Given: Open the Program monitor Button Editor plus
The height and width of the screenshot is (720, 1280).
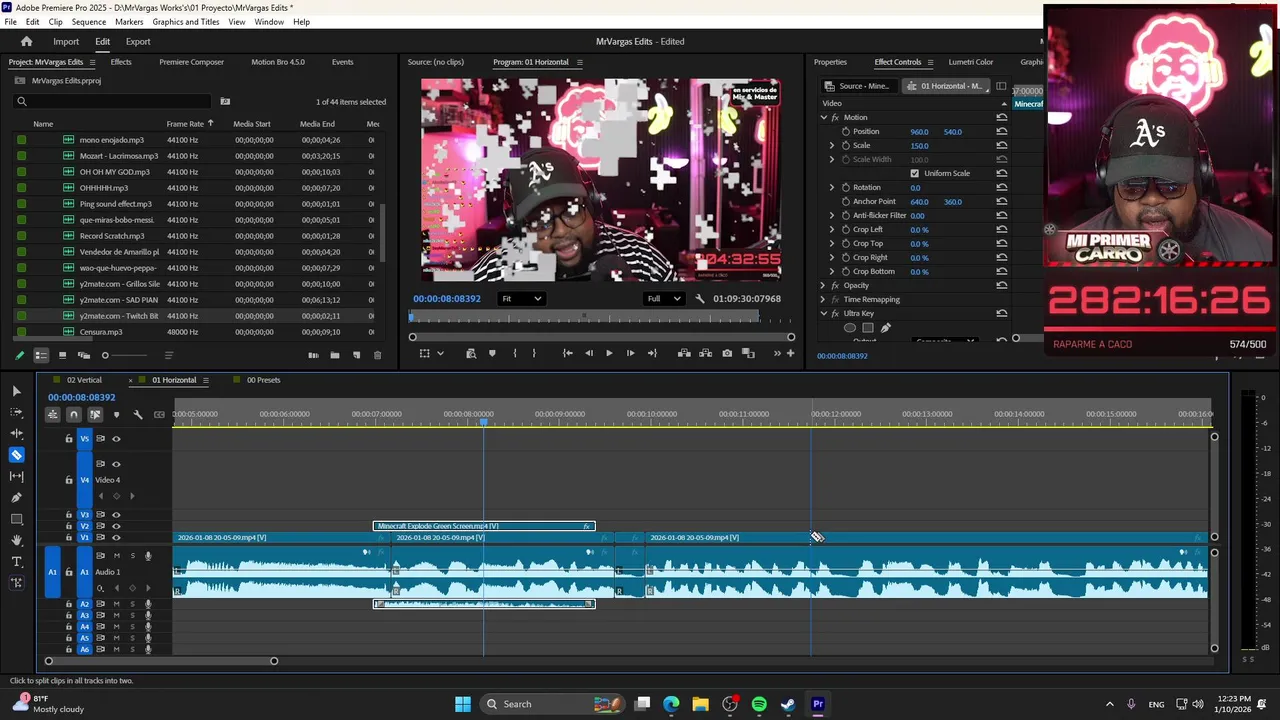Looking at the screenshot, I should click(790, 353).
